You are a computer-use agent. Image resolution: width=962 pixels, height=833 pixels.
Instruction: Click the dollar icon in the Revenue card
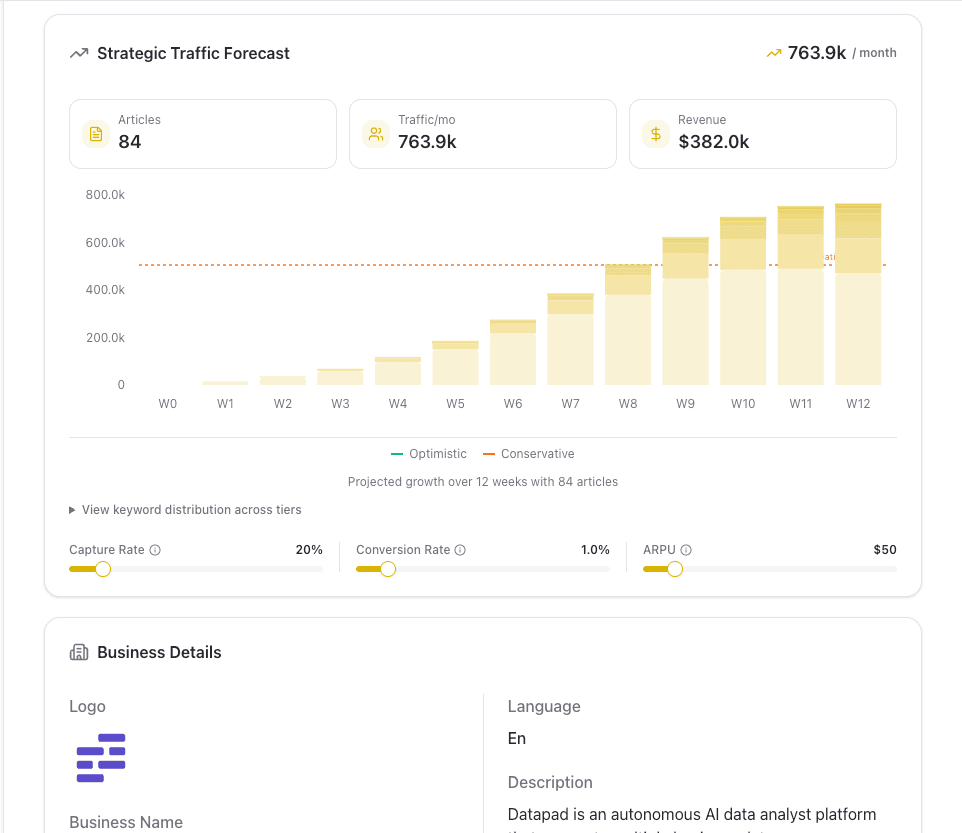coord(655,133)
